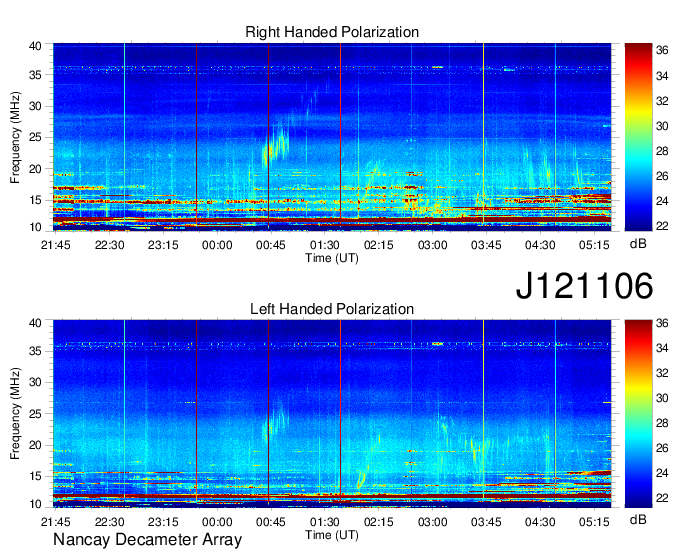The width and height of the screenshot is (680, 552).
Task: Click the "05:15" time tick under the Right Handed plot
Action: (594, 245)
